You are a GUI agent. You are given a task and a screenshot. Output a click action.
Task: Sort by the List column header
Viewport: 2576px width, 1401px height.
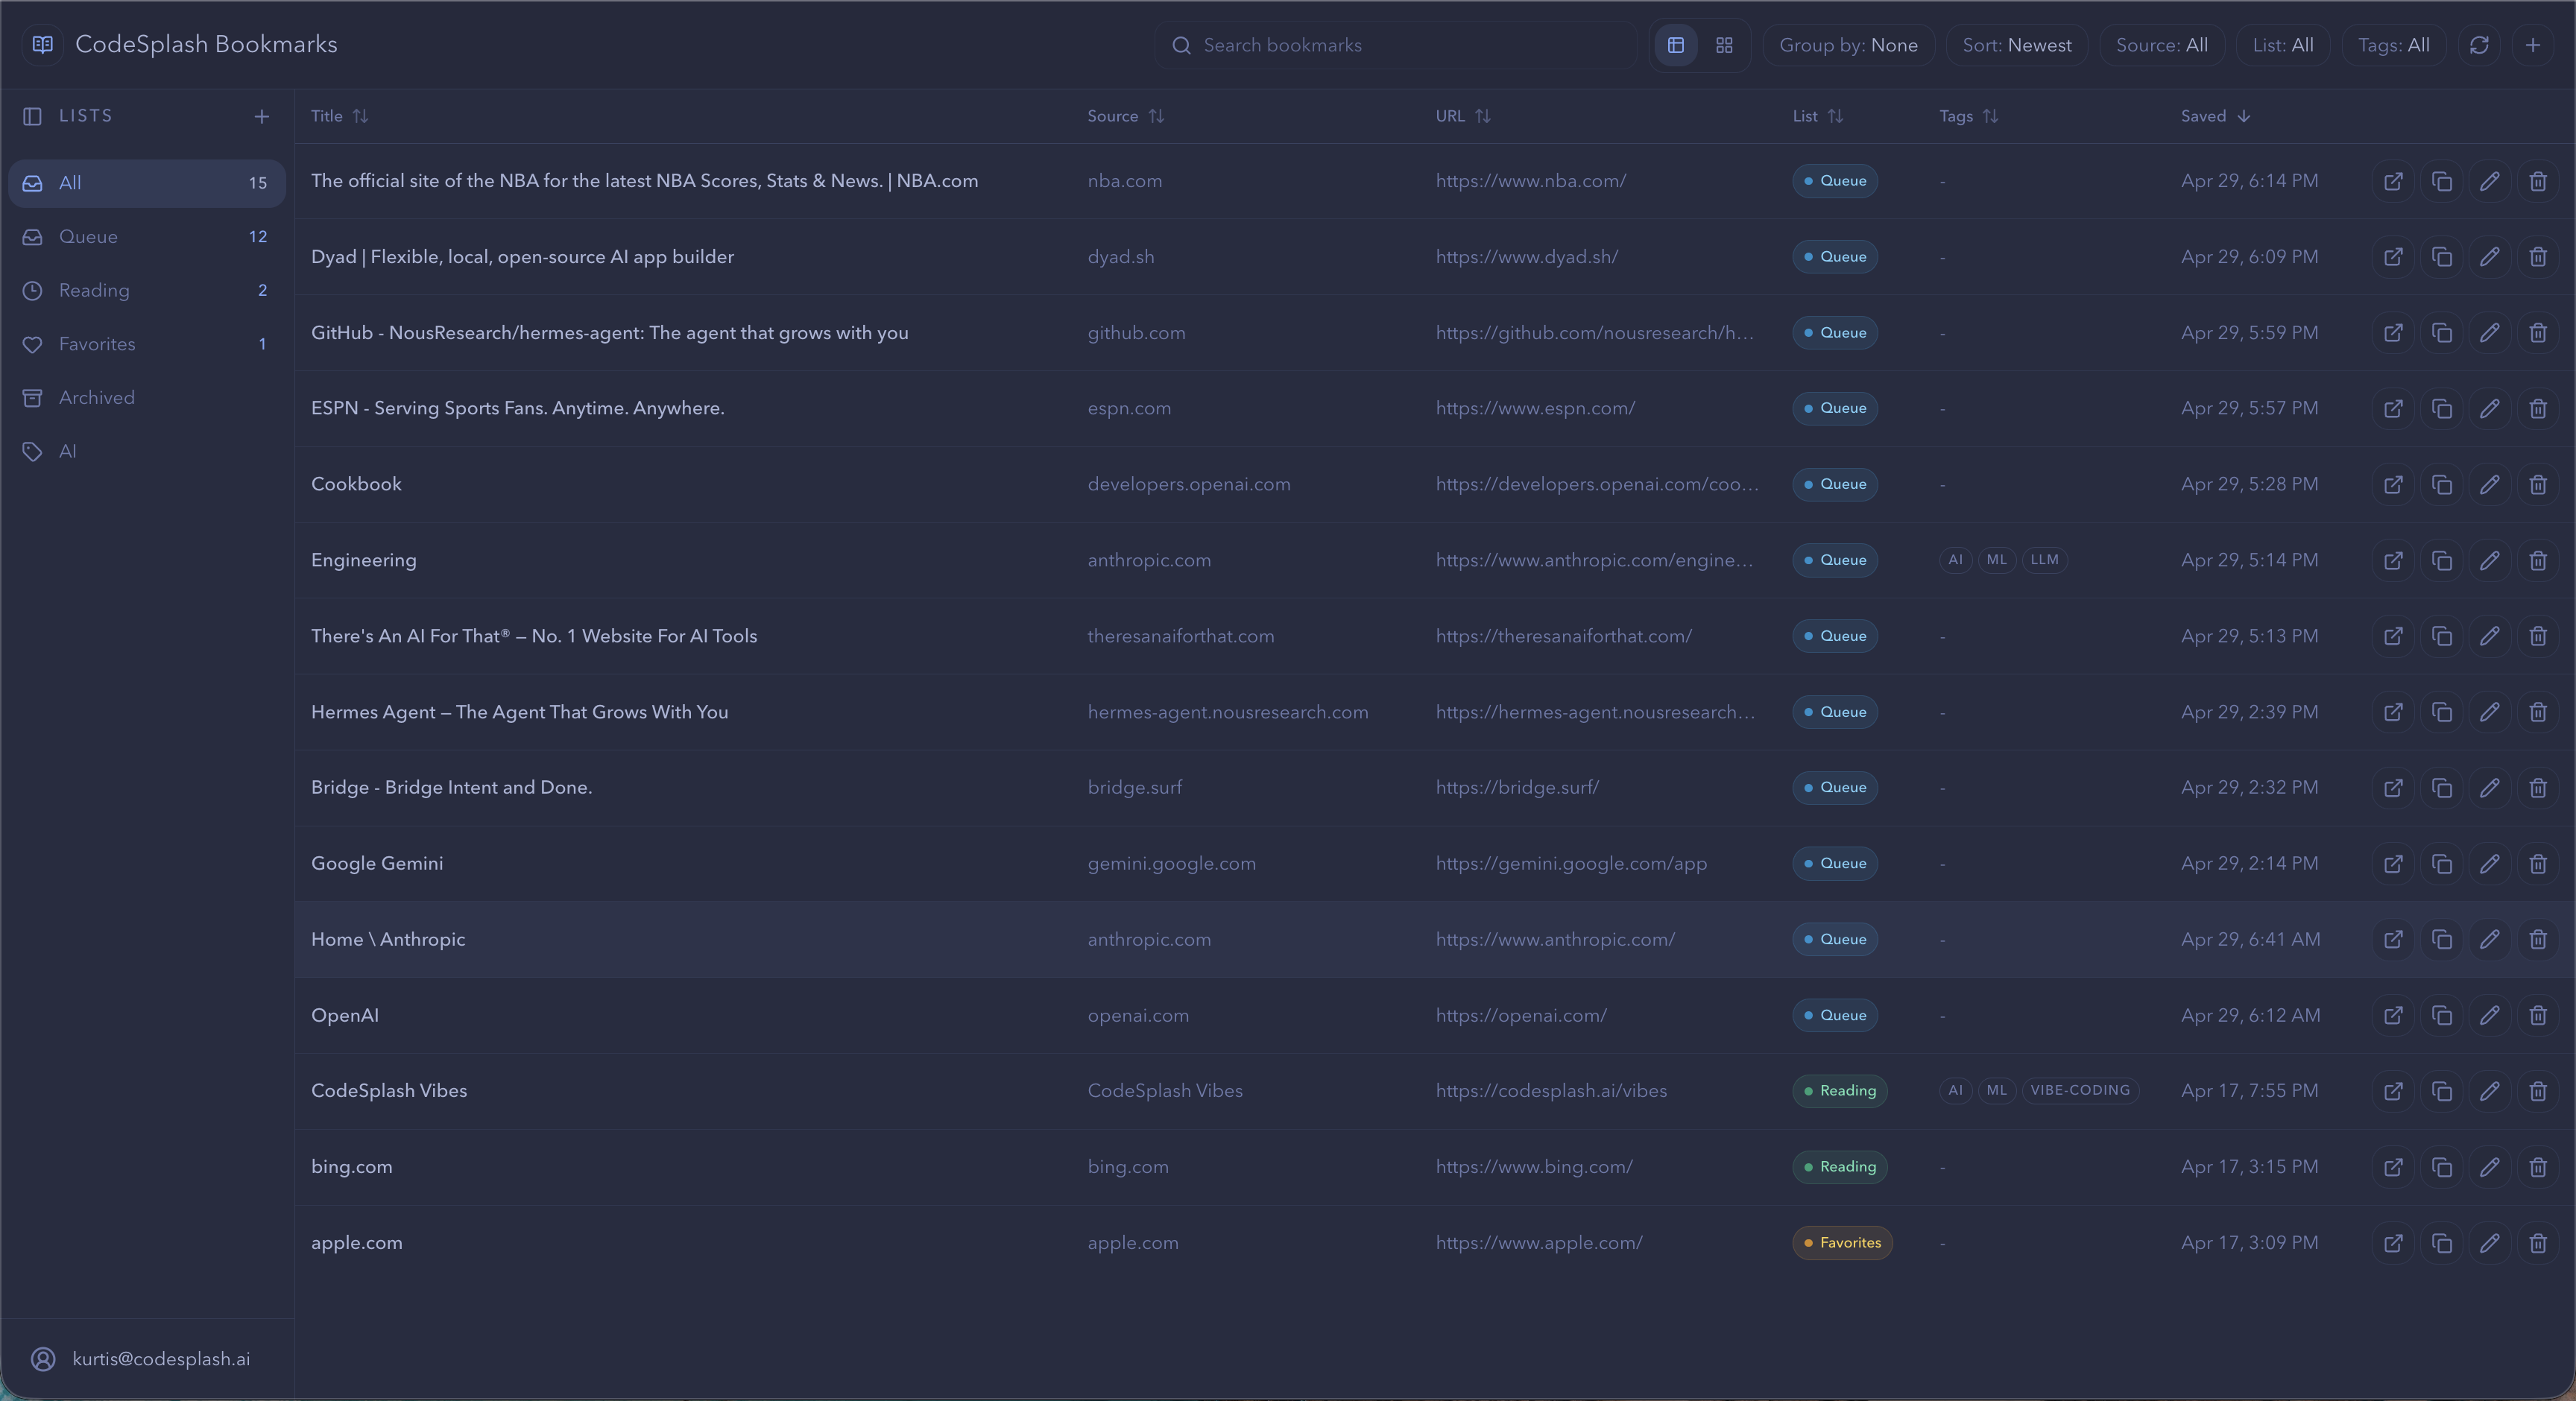pyautogui.click(x=1818, y=116)
